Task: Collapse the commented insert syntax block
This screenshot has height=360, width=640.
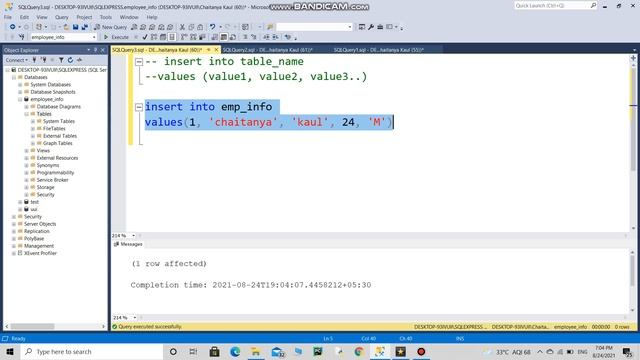Action: [x=139, y=62]
